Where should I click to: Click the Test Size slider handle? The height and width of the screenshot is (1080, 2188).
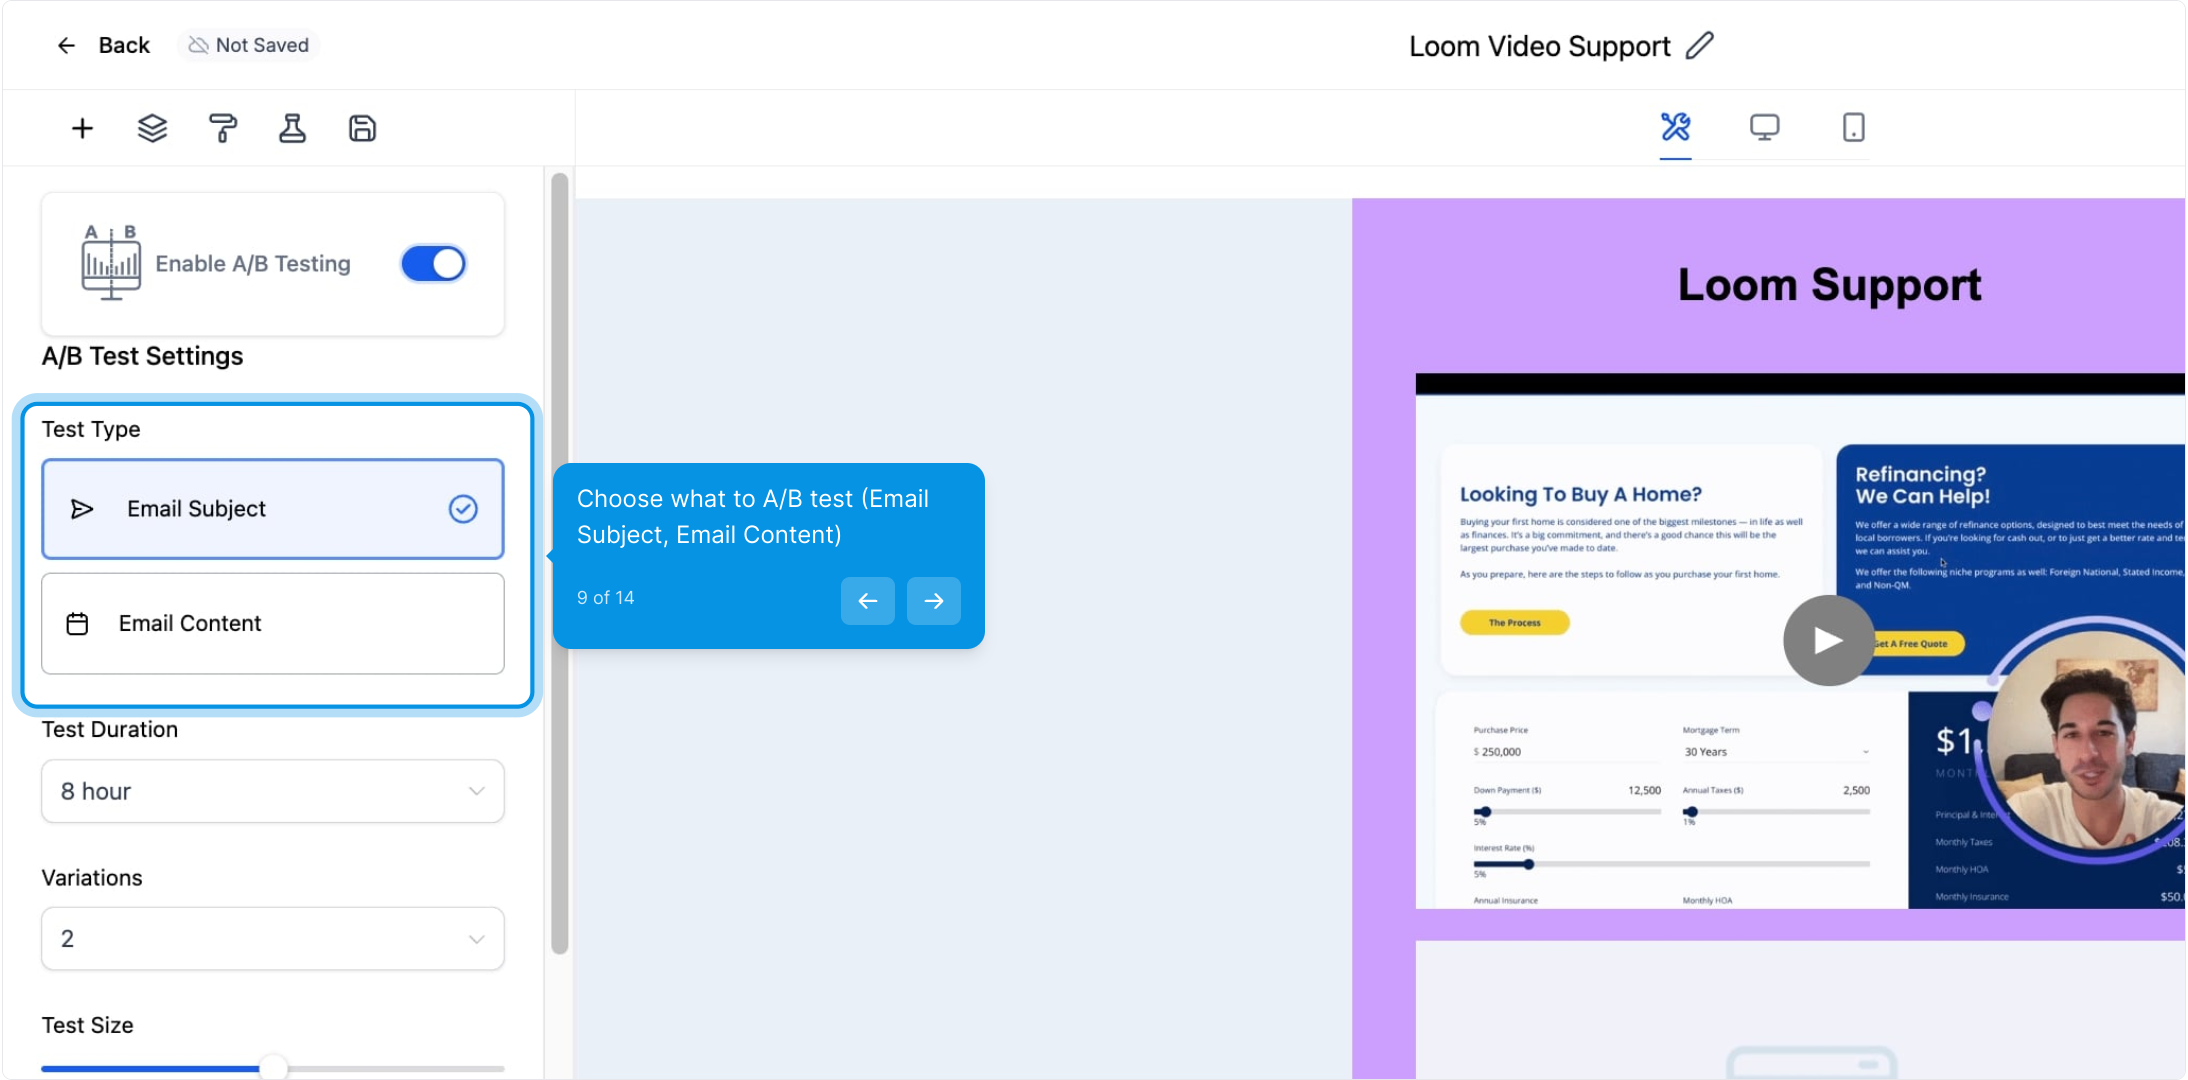coord(273,1067)
